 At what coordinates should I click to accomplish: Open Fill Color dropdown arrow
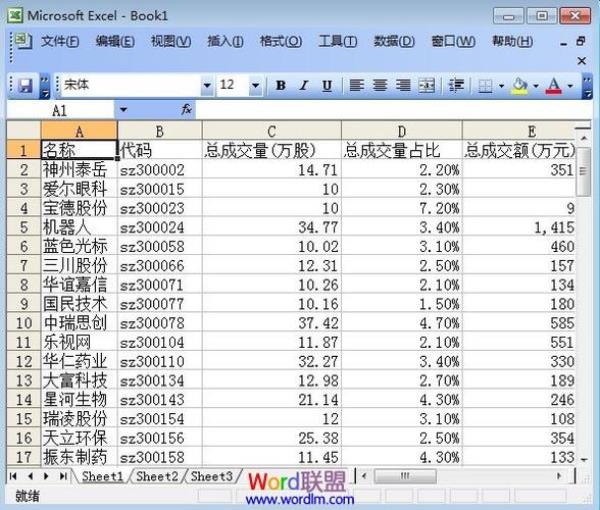tap(536, 86)
